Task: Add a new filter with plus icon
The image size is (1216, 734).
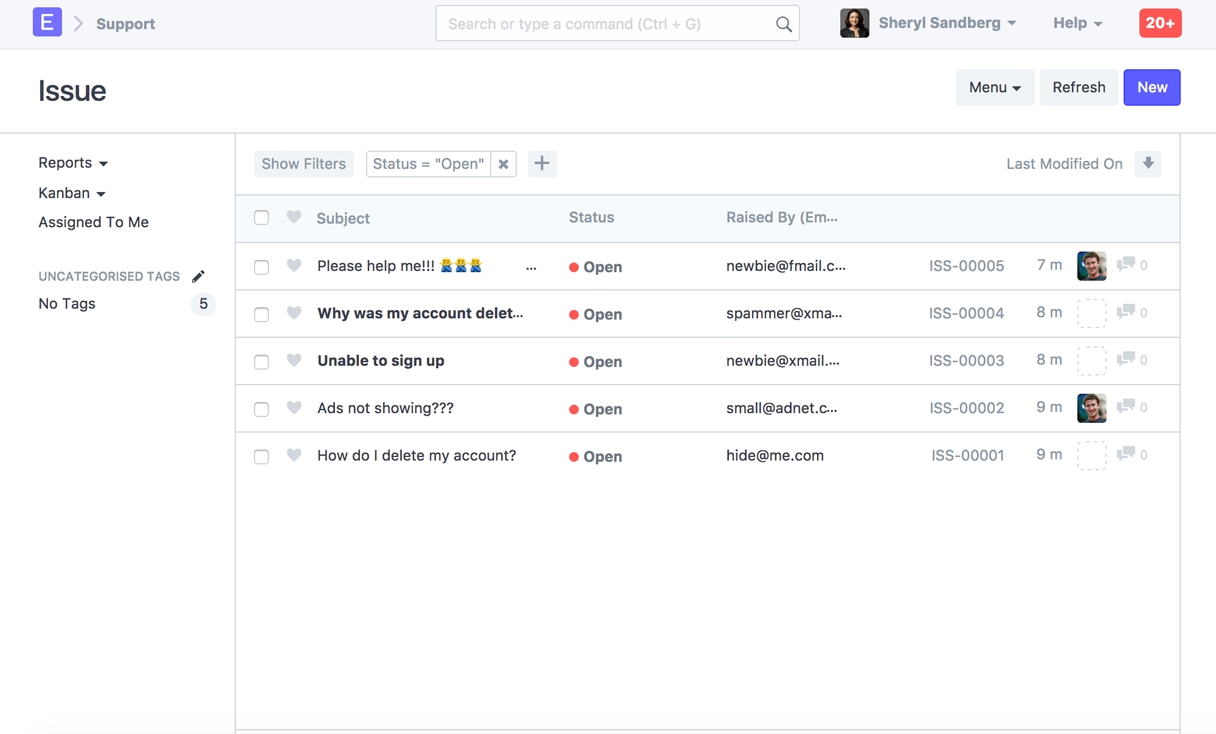Action: (542, 164)
